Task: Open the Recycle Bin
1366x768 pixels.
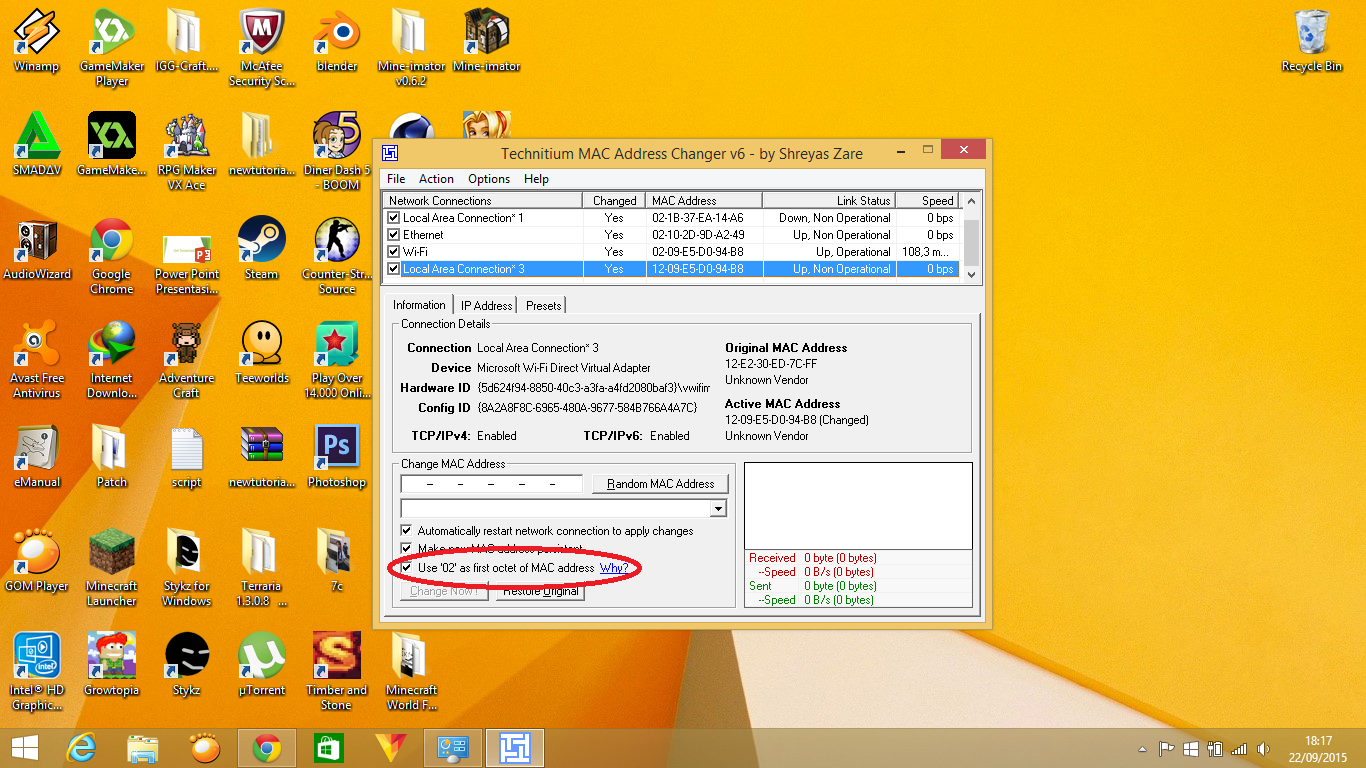Action: pos(1312,42)
